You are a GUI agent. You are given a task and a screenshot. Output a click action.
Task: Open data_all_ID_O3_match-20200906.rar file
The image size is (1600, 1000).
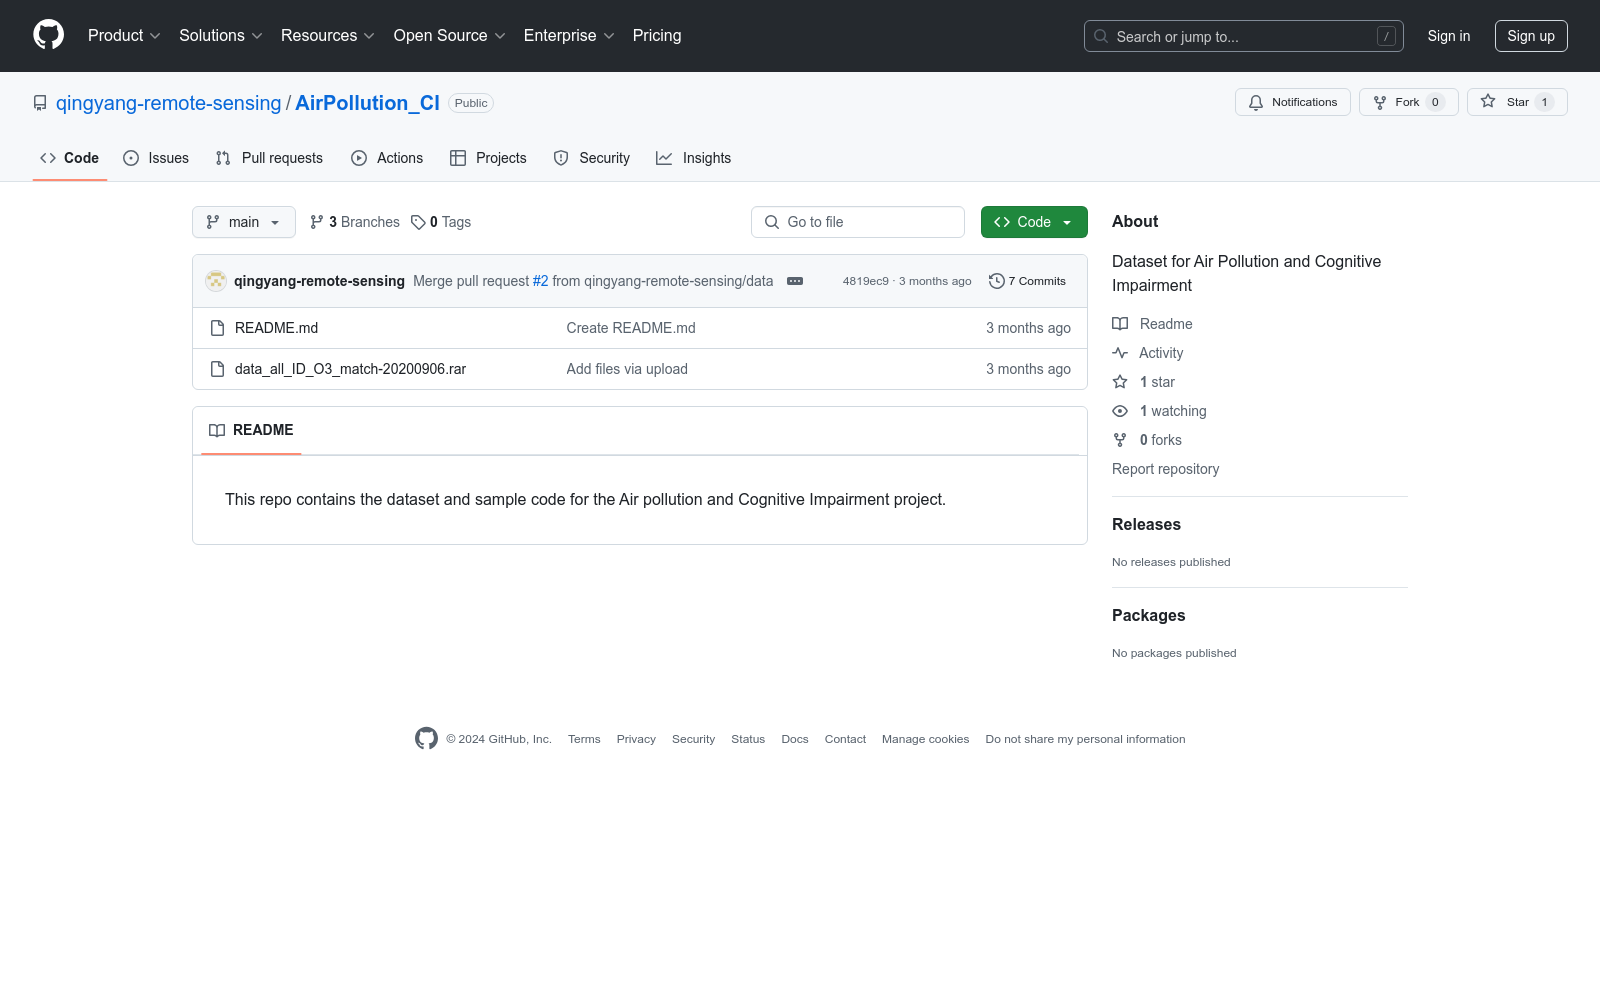[350, 369]
